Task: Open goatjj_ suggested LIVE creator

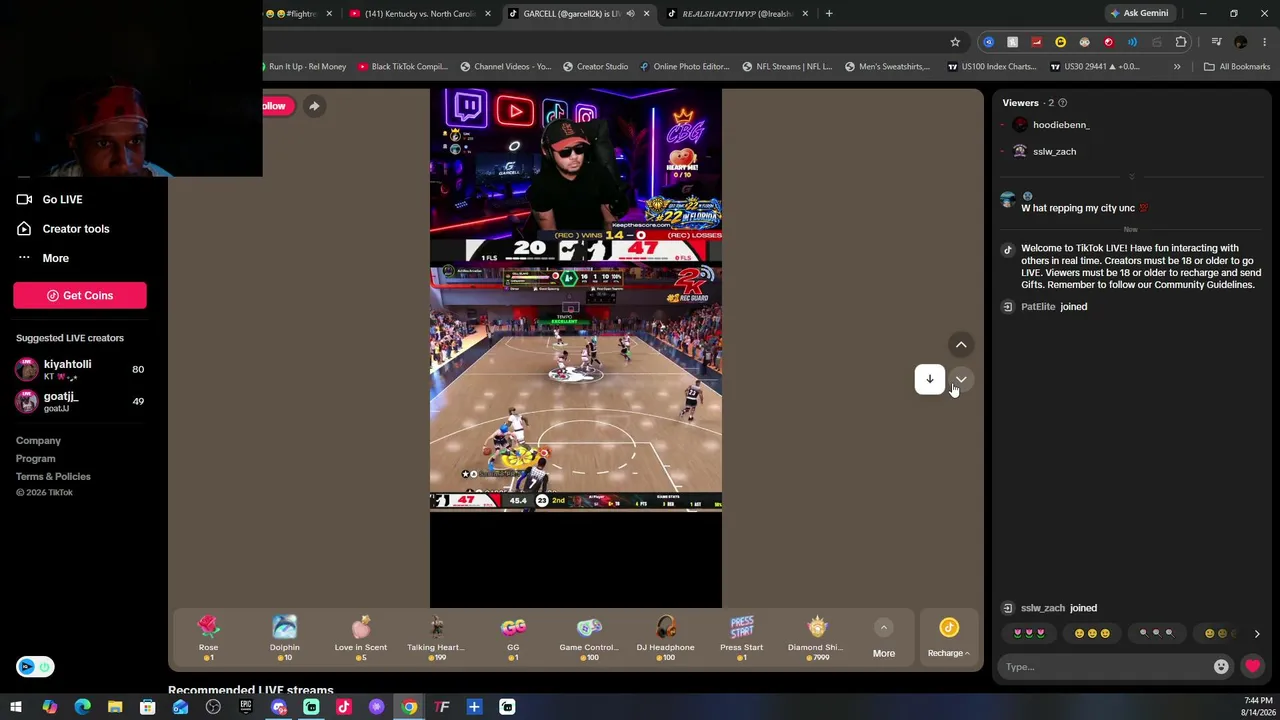Action: (80, 401)
